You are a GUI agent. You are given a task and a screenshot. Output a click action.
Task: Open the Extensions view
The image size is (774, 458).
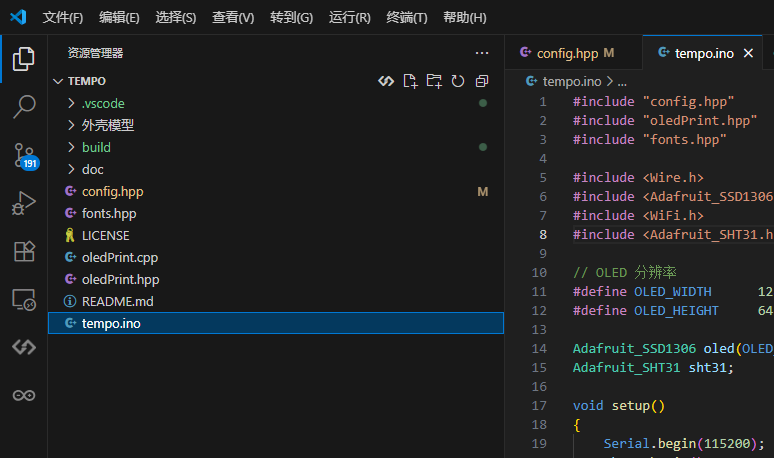pyautogui.click(x=24, y=251)
